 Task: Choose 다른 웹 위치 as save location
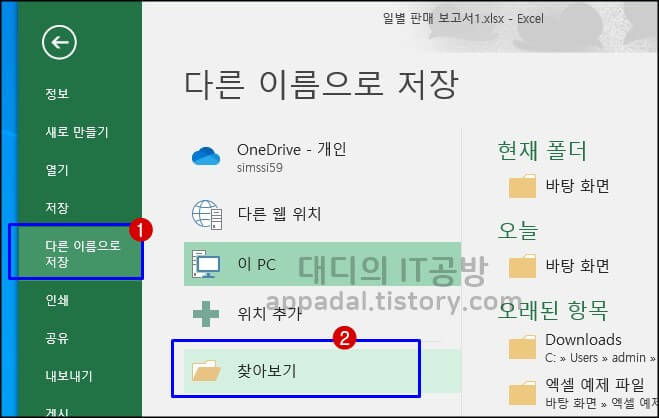[x=322, y=214]
